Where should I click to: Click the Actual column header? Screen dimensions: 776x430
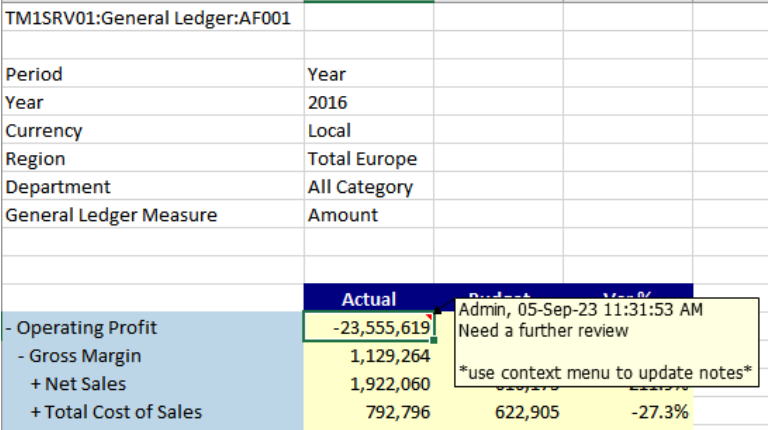coord(369,299)
